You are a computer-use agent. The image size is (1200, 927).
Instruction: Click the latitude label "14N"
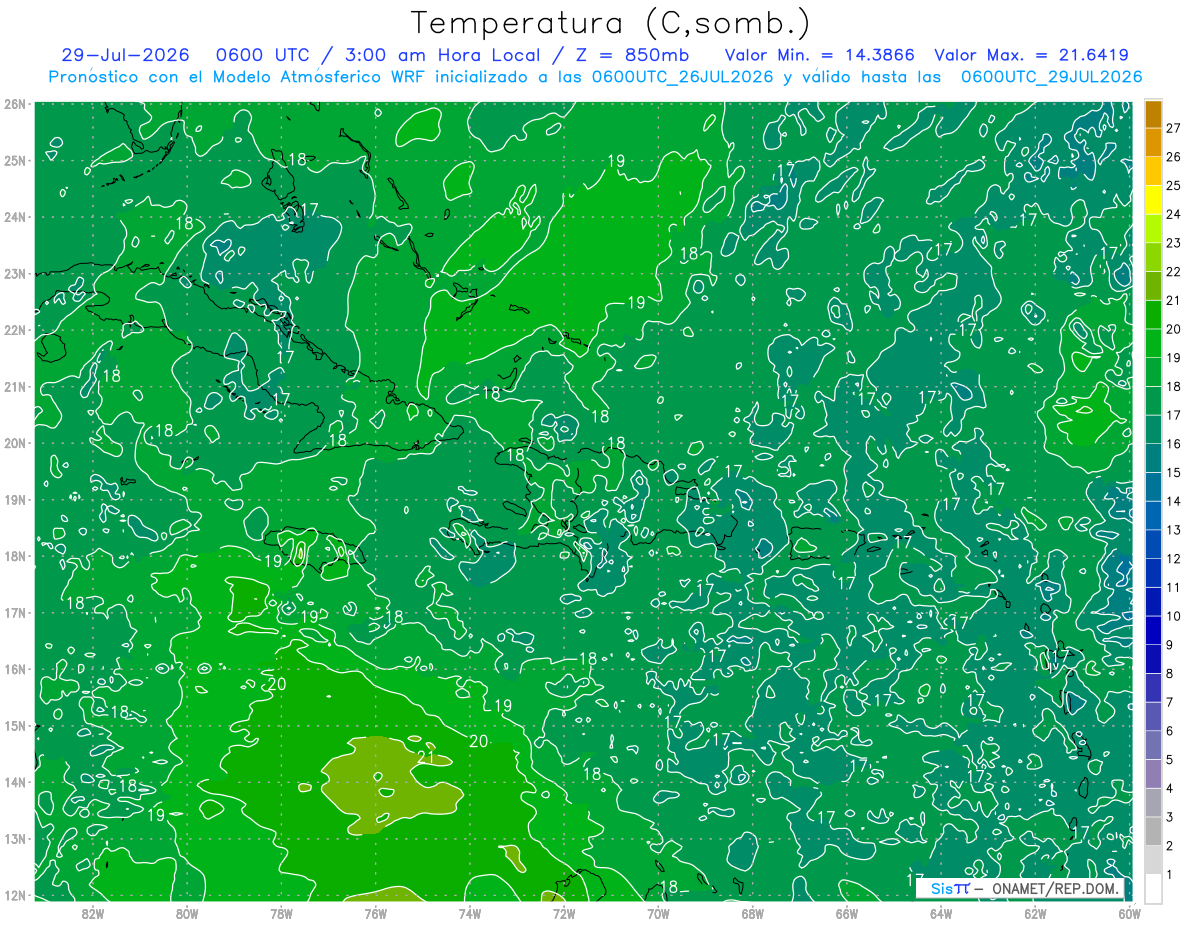tap(15, 782)
